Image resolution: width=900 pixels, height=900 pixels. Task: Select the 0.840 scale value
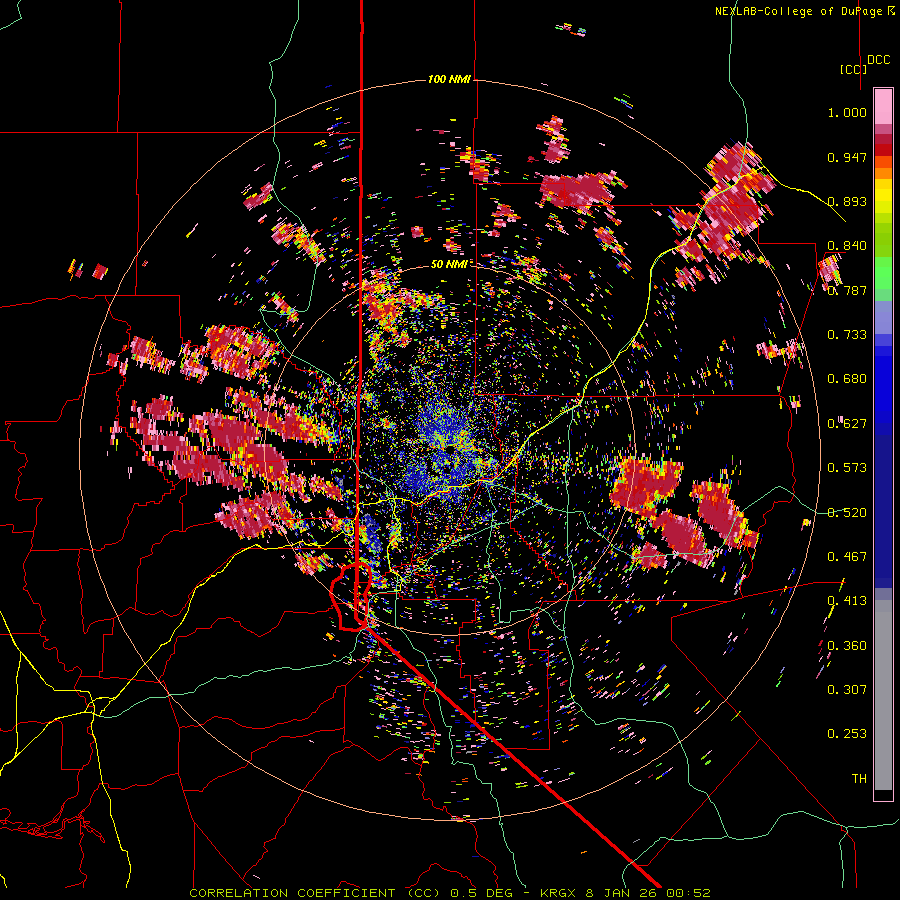[x=847, y=246]
